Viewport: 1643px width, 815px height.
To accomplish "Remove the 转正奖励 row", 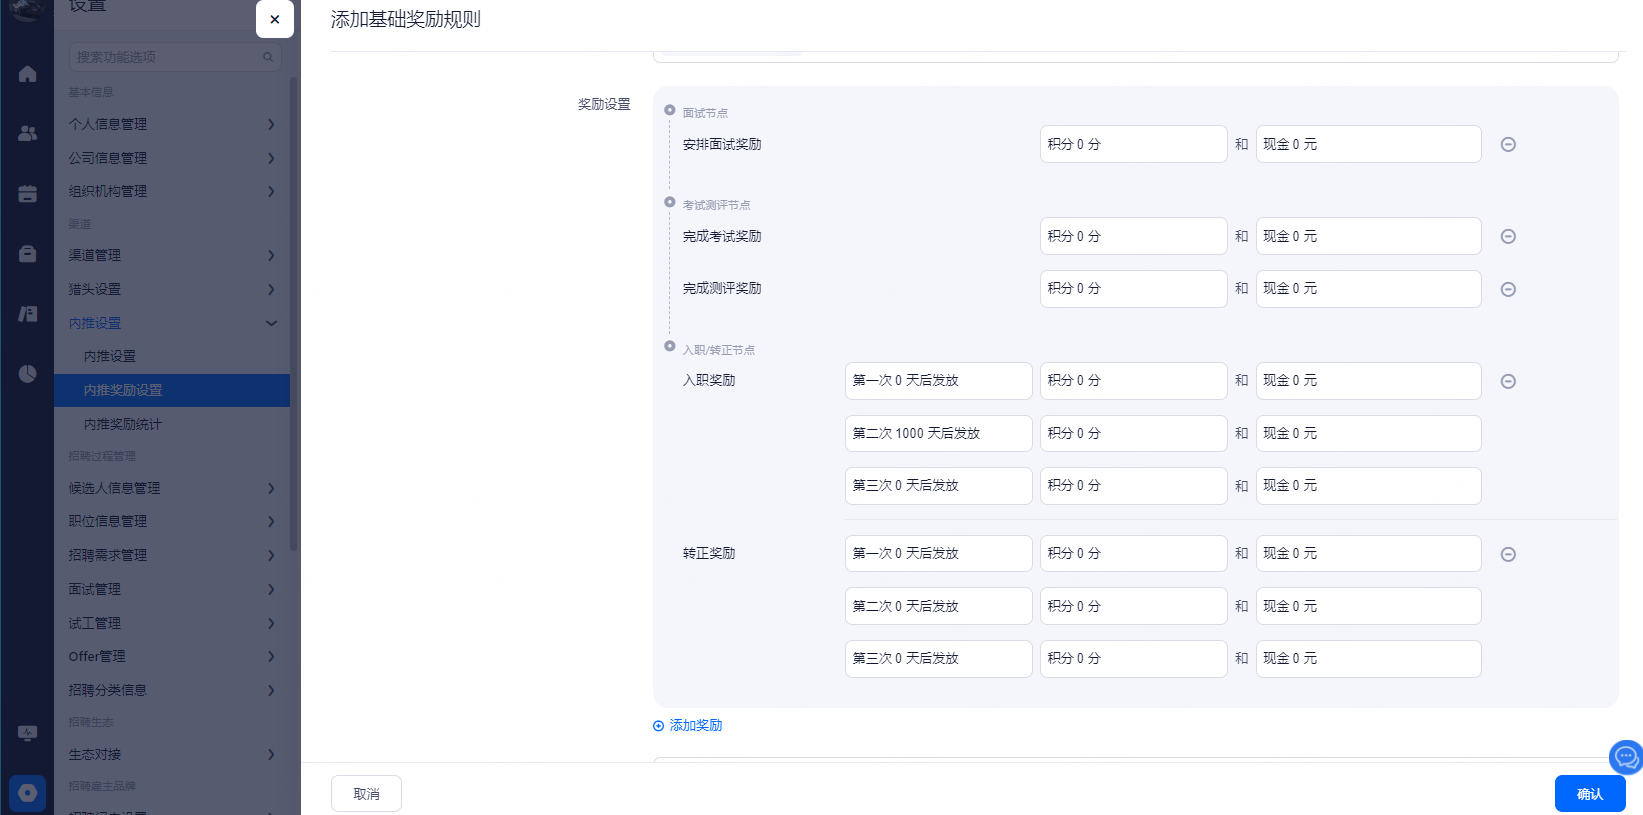I will 1508,554.
